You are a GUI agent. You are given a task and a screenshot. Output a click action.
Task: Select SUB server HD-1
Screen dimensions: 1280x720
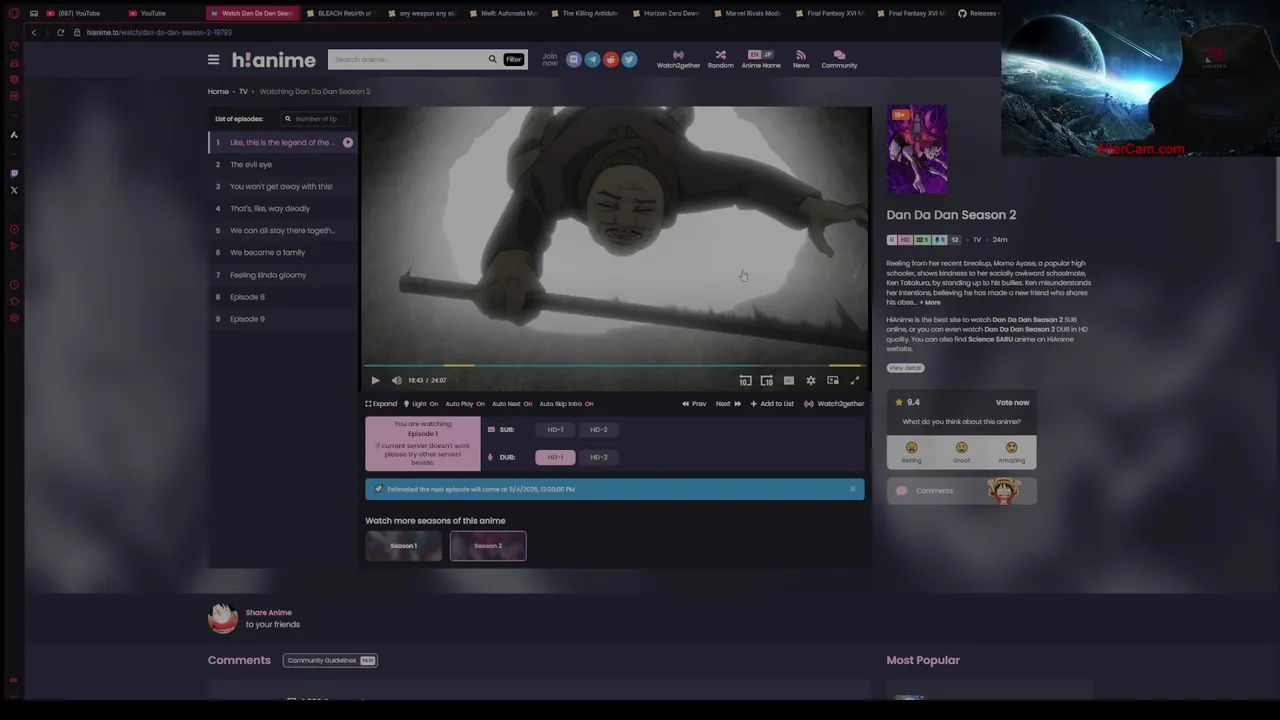pos(555,429)
